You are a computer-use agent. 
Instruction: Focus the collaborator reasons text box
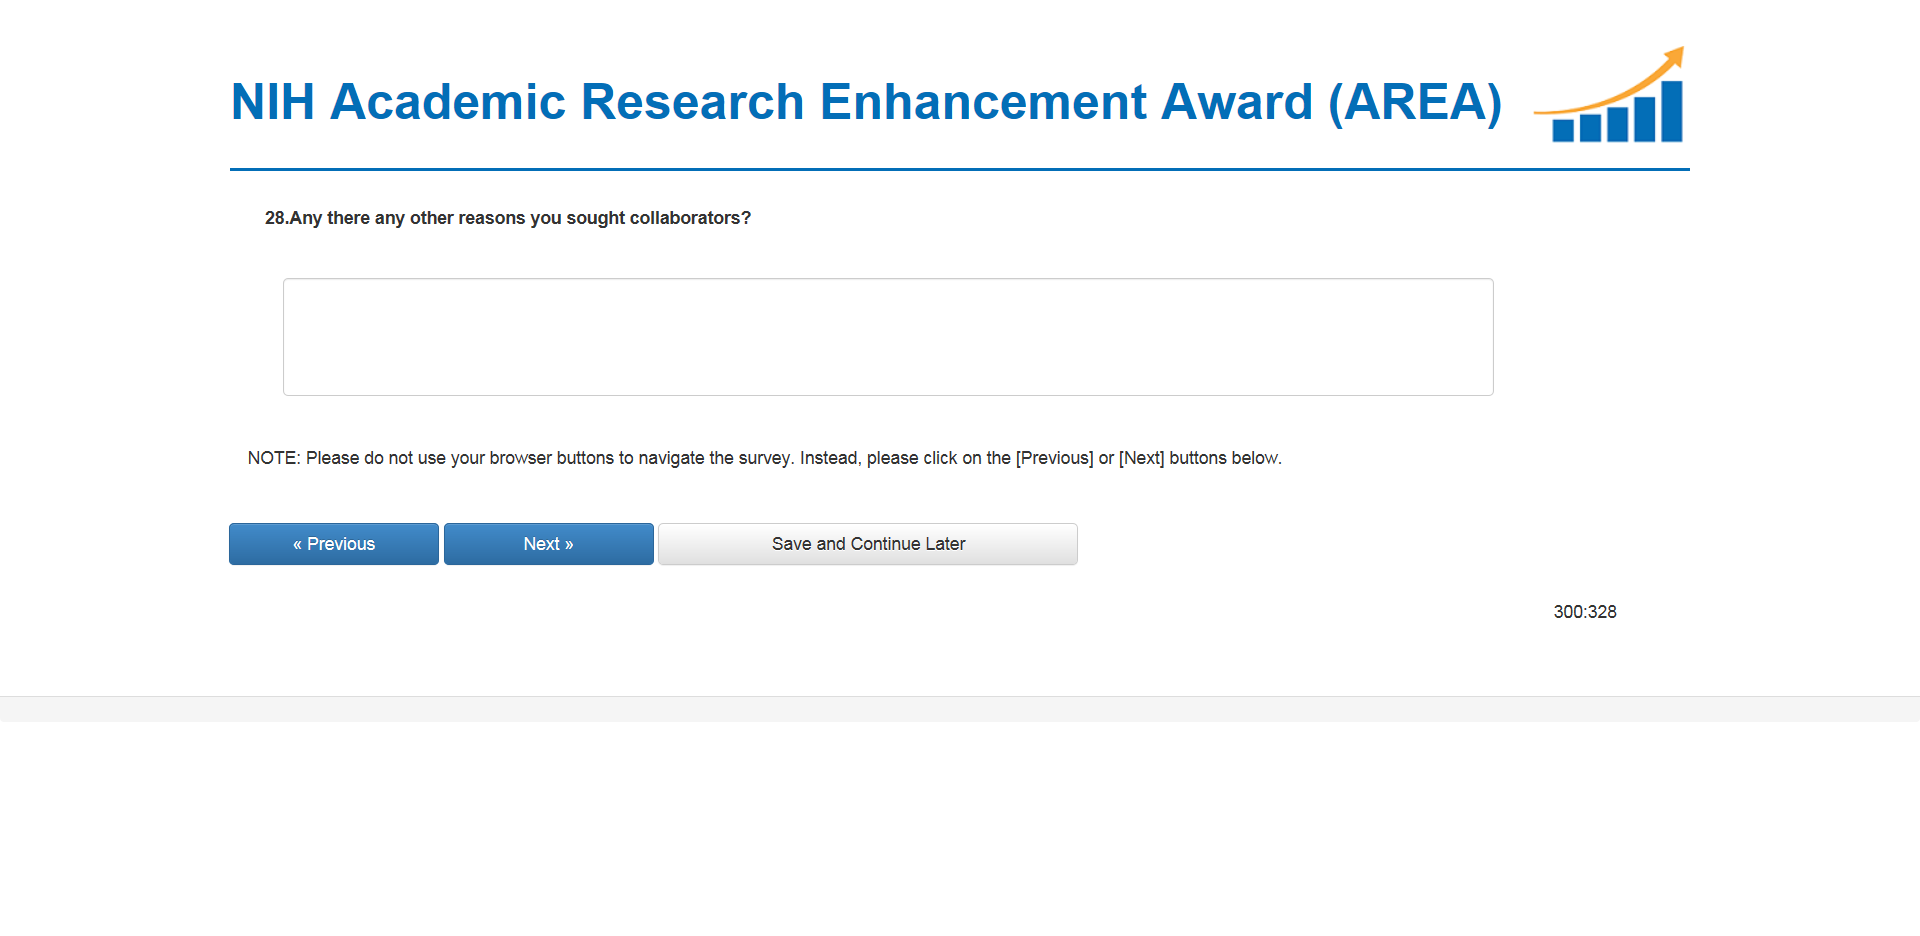click(x=888, y=337)
